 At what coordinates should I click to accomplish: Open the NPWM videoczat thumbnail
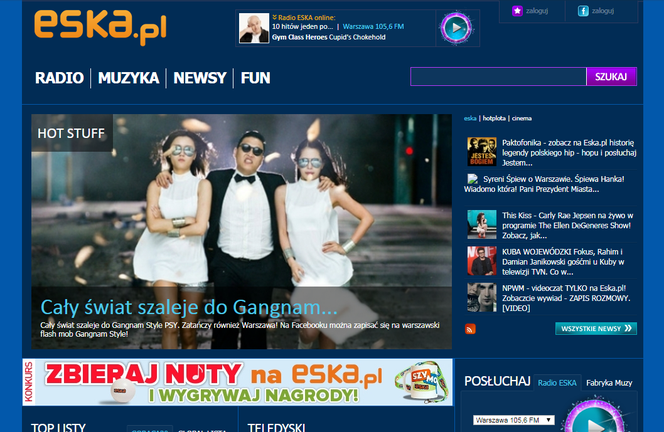click(482, 297)
